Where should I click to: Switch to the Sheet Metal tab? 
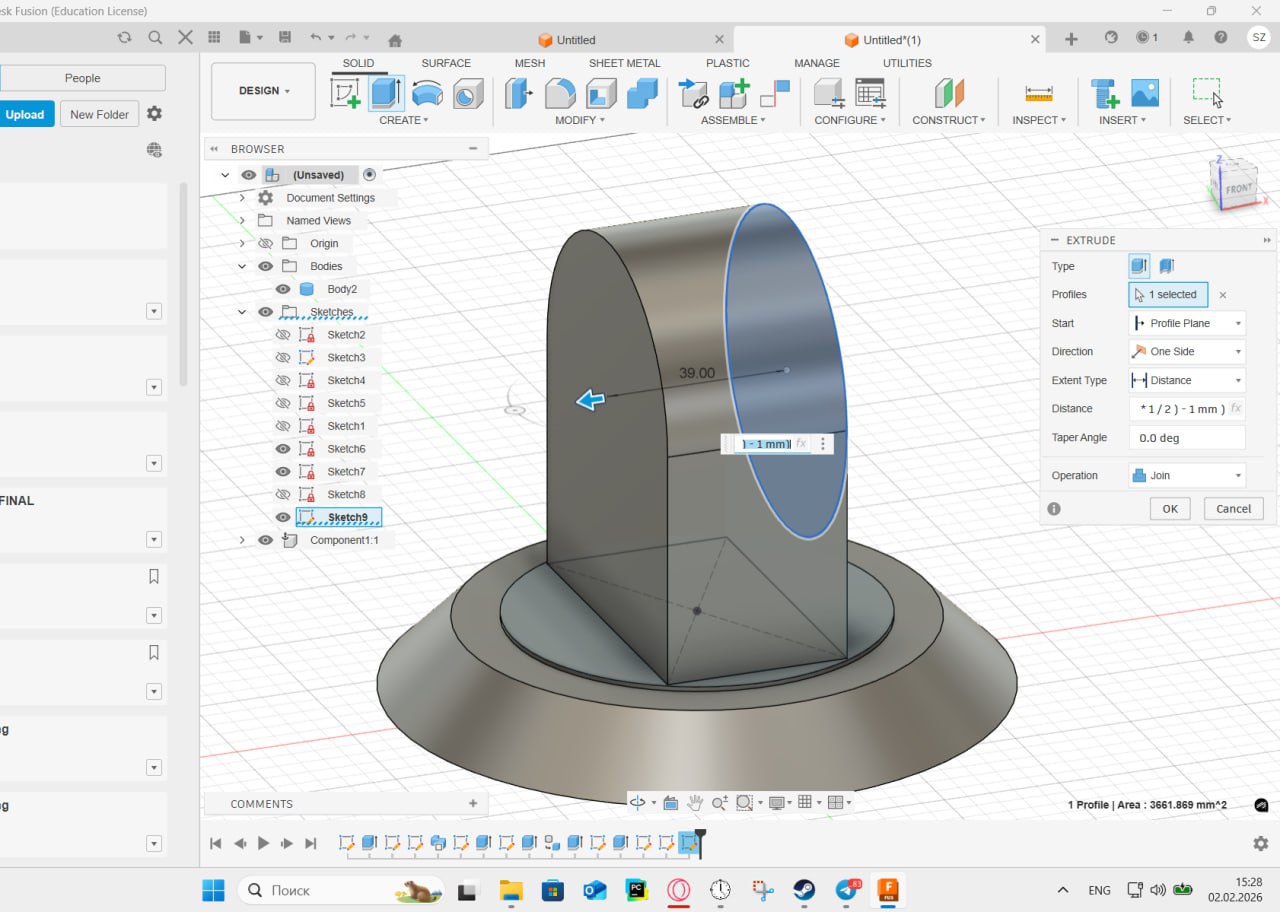pos(624,63)
